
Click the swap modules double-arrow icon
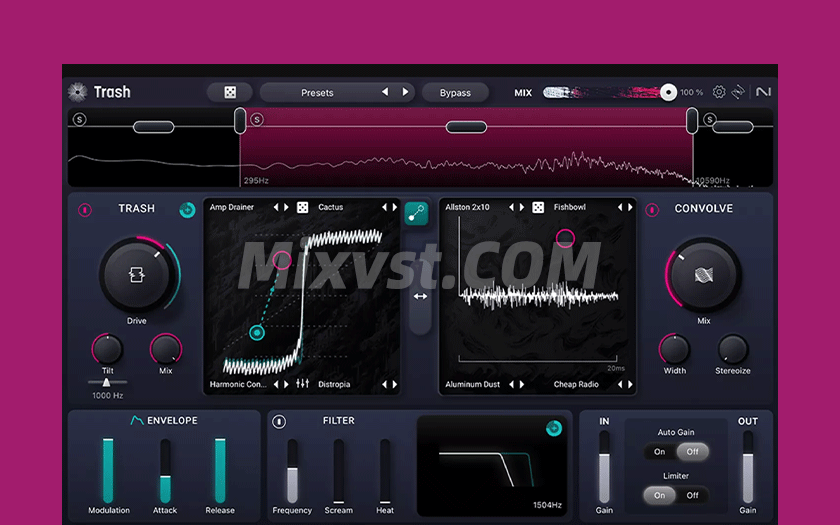coord(420,296)
